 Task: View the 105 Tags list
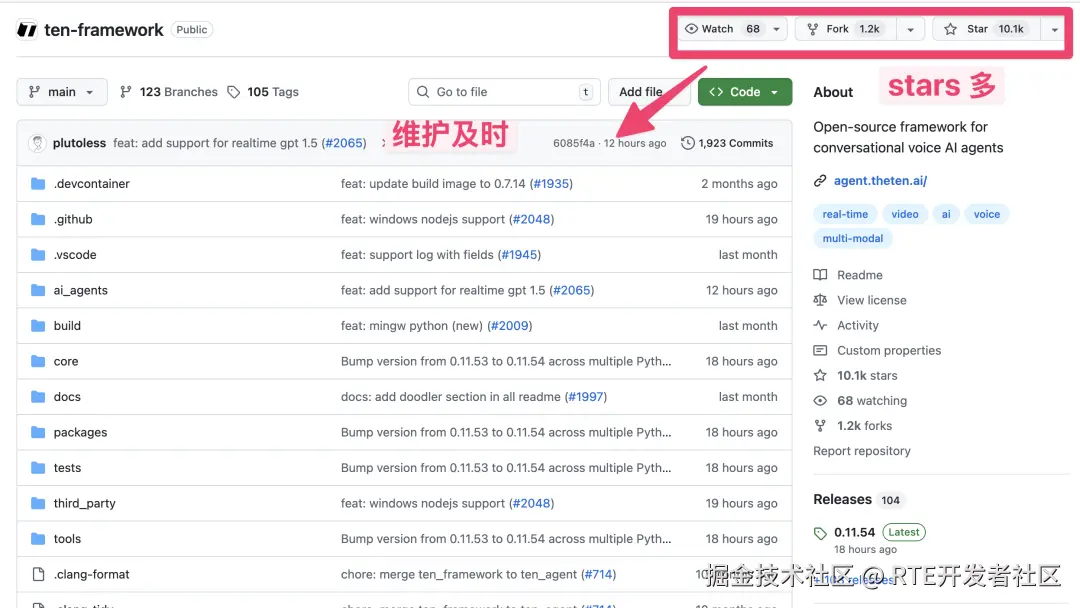(263, 92)
